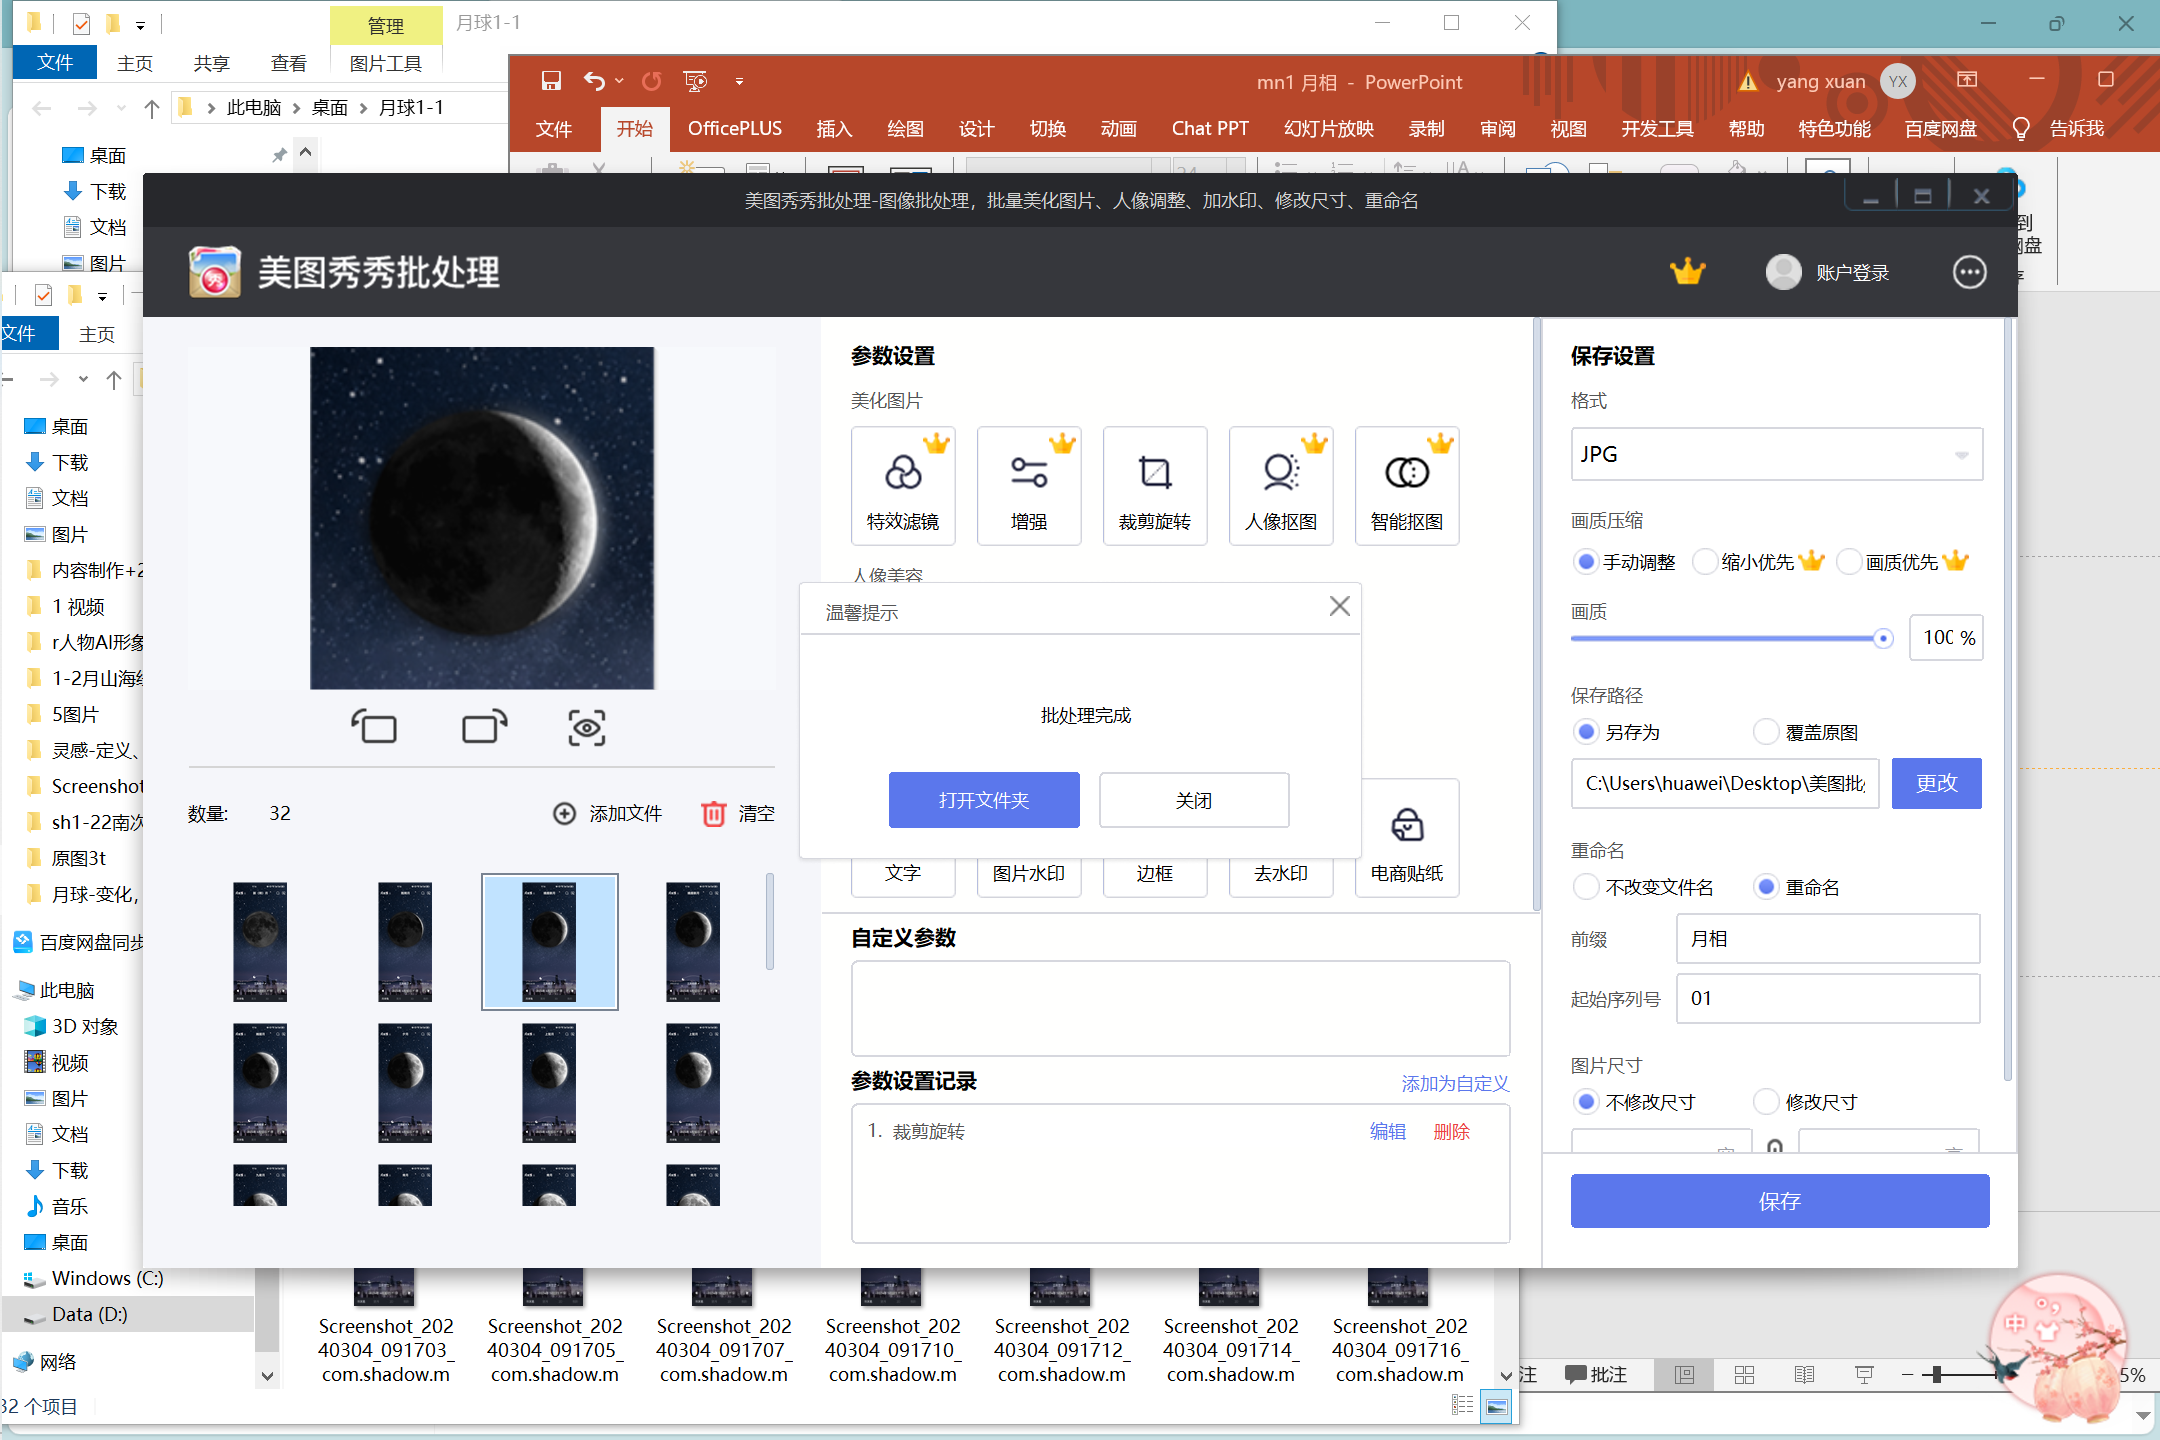
Task: Select 覆盖原图 overwrite original option
Action: [x=1767, y=732]
